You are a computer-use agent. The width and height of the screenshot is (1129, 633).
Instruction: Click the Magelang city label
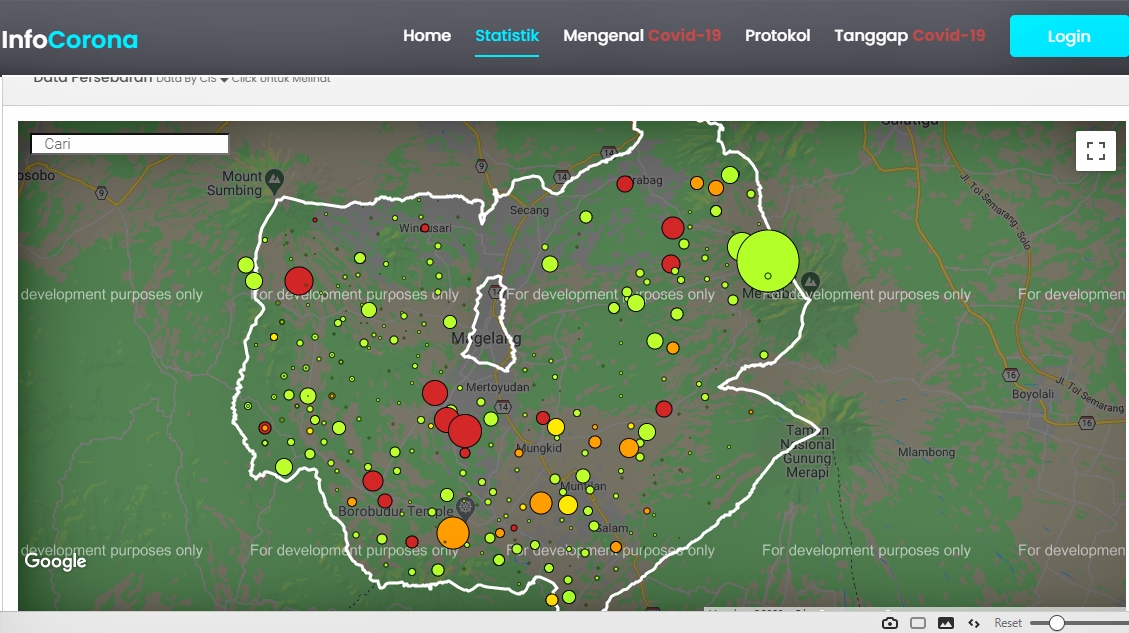click(x=486, y=338)
